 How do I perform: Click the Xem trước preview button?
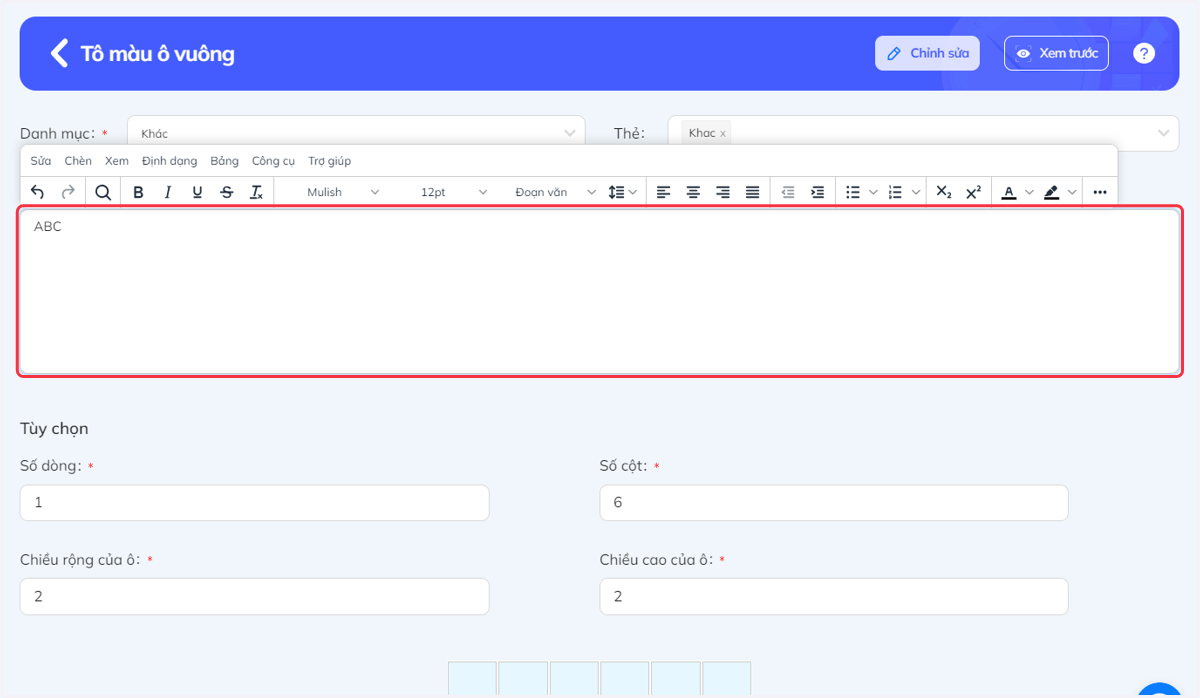pos(1056,53)
